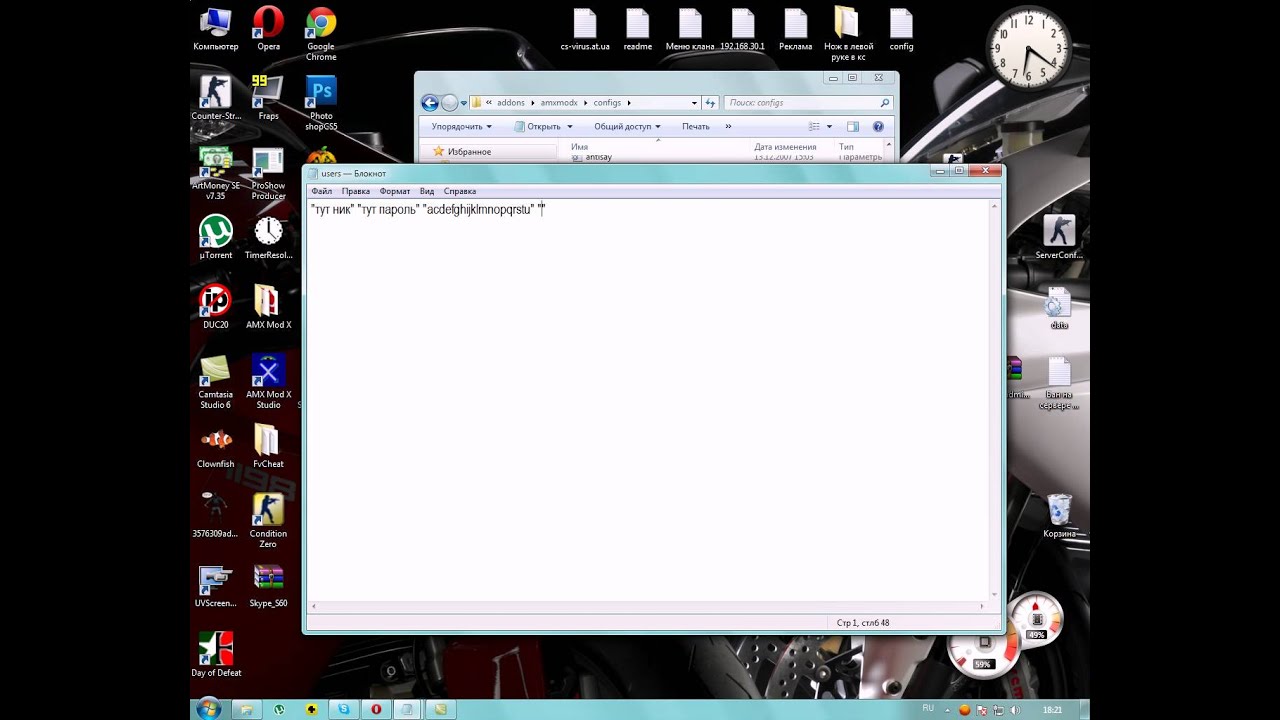This screenshot has width=1280, height=720.
Task: Select the config file on desktop
Action: pyautogui.click(x=901, y=29)
